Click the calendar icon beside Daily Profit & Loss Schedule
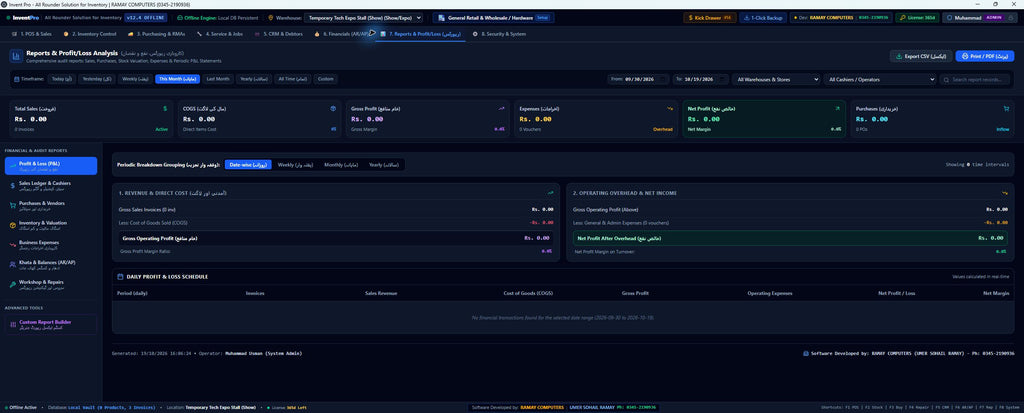 pos(120,276)
